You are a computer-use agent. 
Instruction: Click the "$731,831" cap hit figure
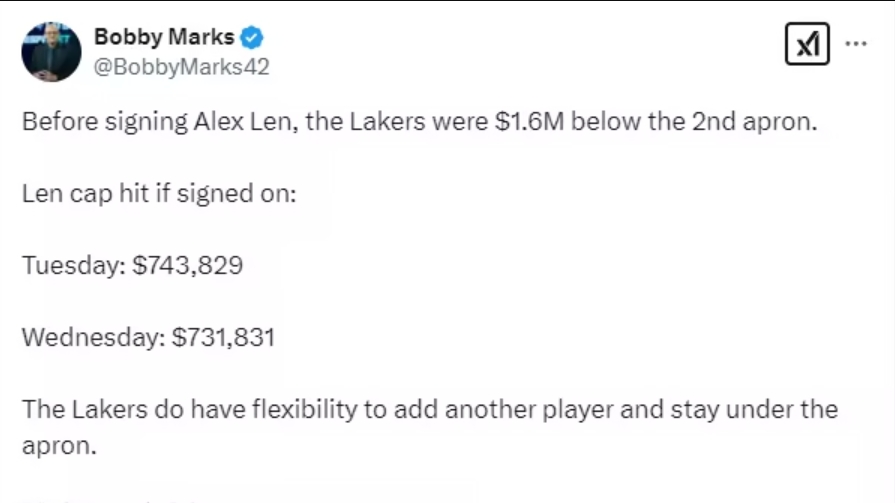point(224,337)
